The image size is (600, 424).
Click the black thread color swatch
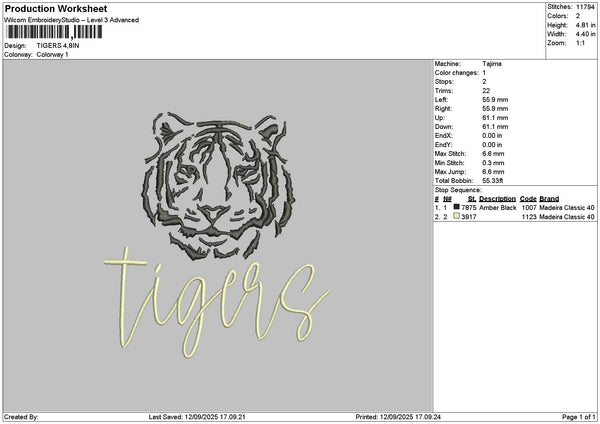point(457,207)
